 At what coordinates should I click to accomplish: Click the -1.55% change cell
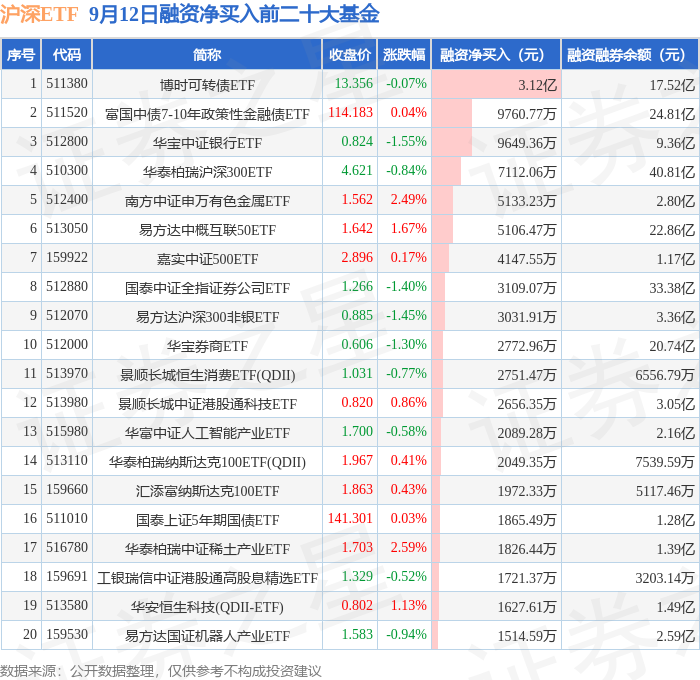406,142
